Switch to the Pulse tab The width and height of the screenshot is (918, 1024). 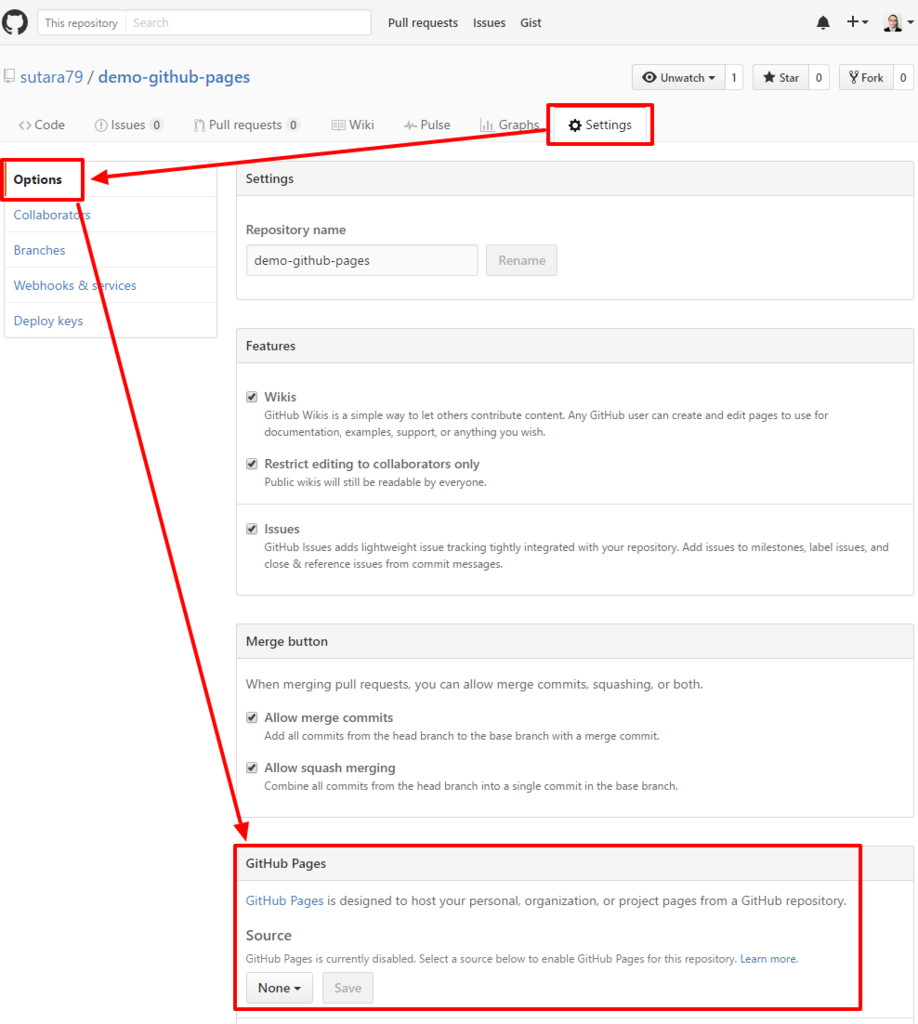[x=427, y=125]
